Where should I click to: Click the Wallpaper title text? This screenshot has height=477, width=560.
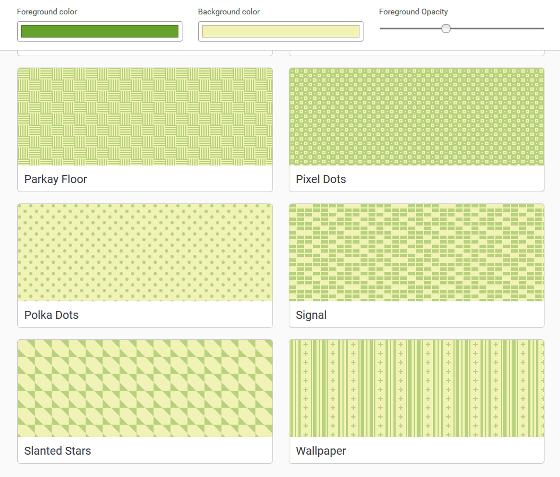click(321, 451)
